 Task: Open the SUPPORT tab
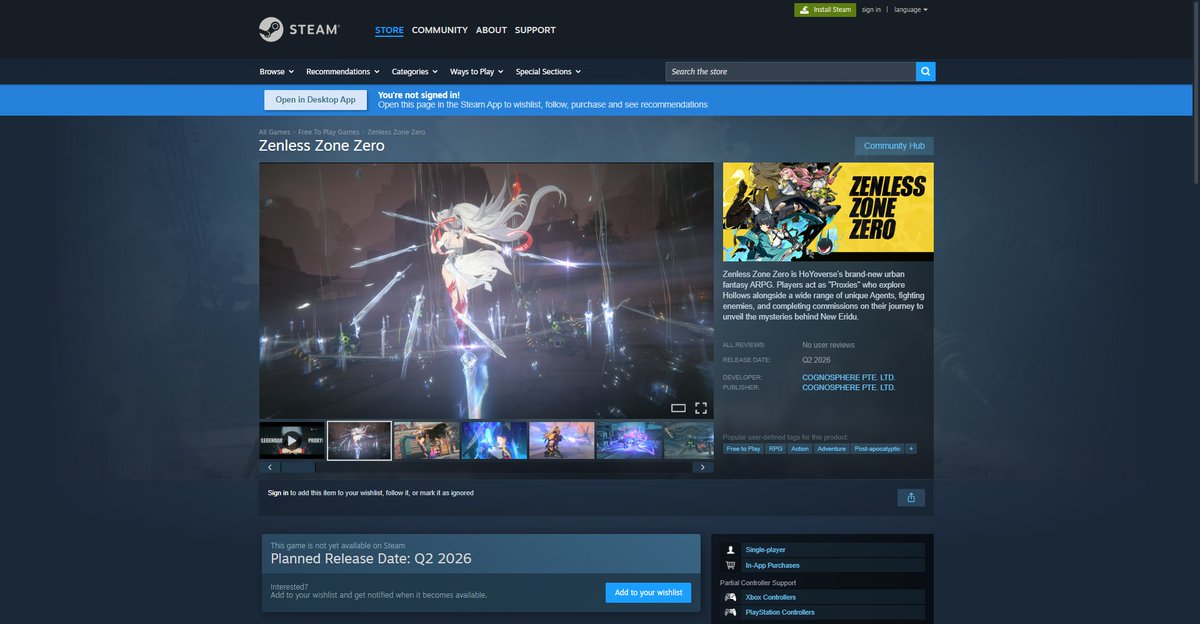pos(535,30)
